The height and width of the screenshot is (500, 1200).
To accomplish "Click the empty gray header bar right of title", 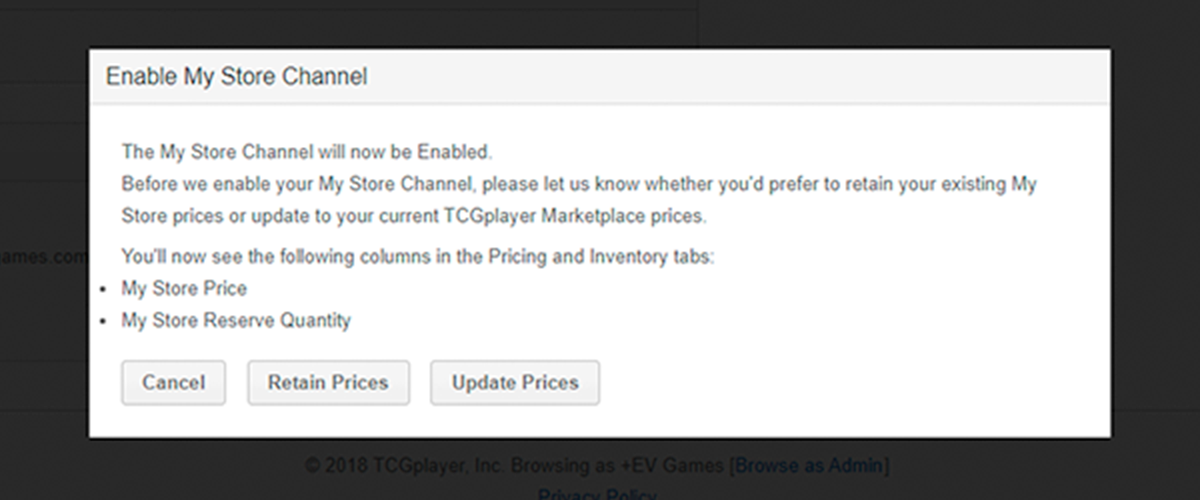I will coord(738,76).
